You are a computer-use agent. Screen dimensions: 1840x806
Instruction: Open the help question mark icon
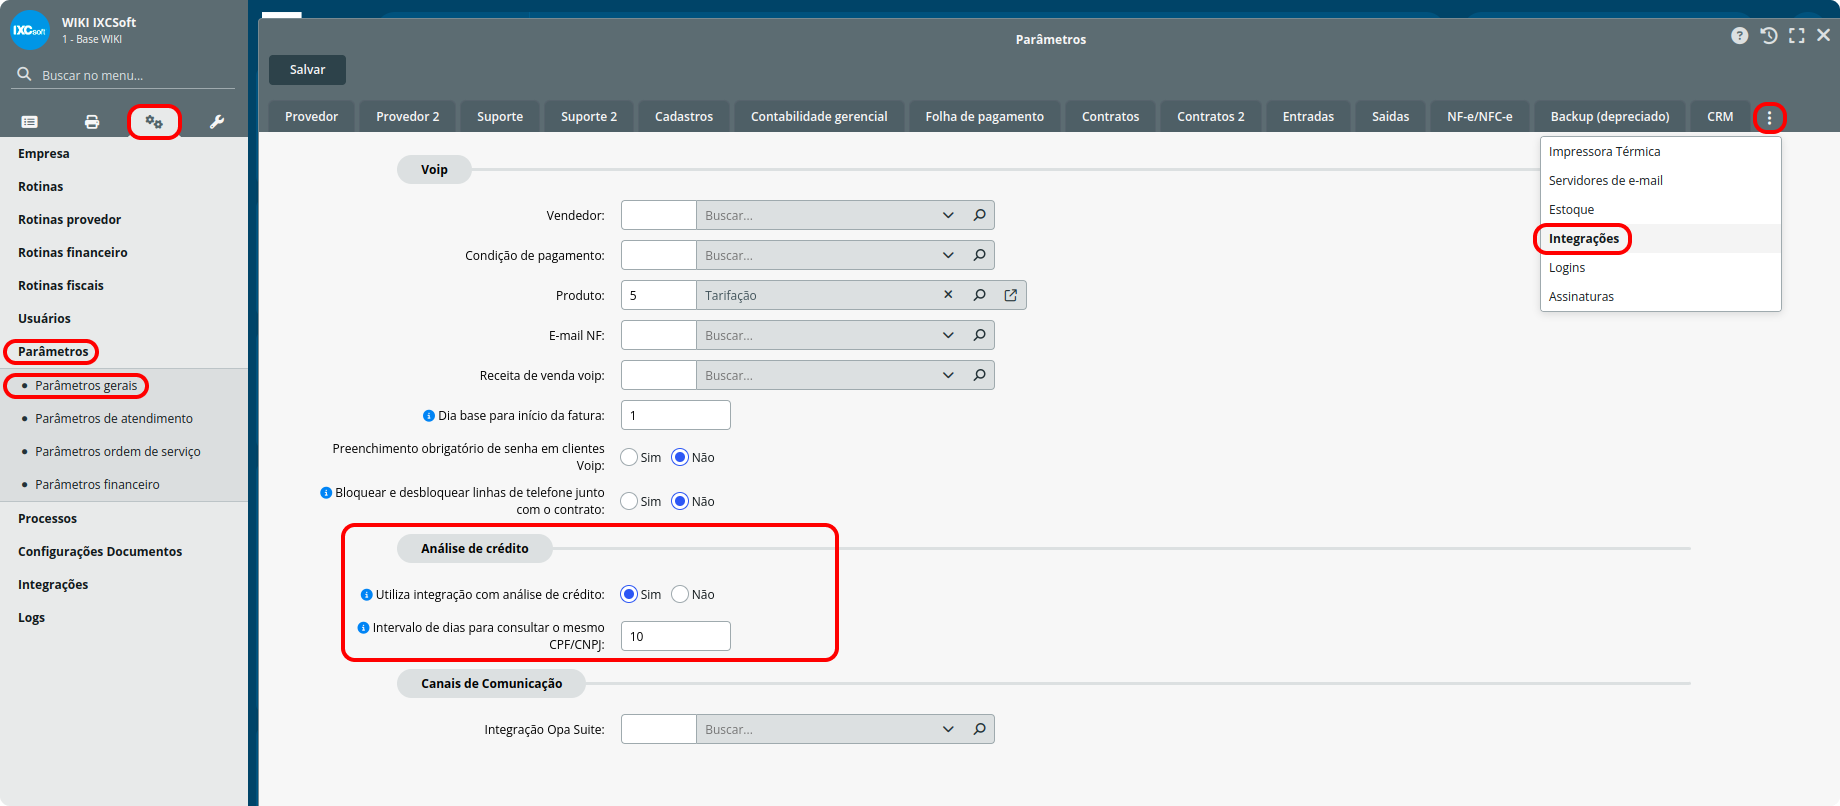click(1740, 36)
